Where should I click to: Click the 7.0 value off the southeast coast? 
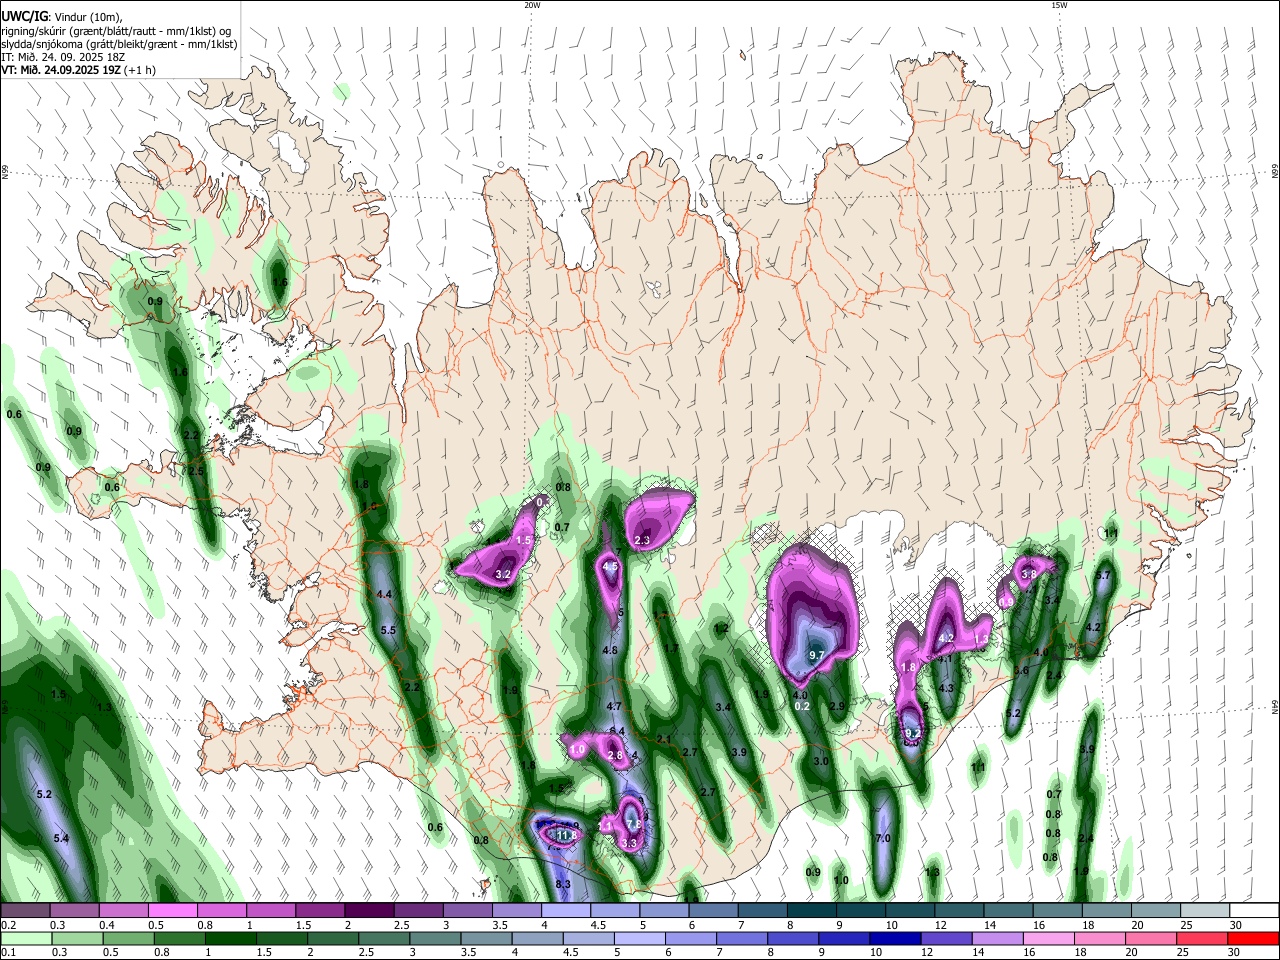pyautogui.click(x=883, y=838)
